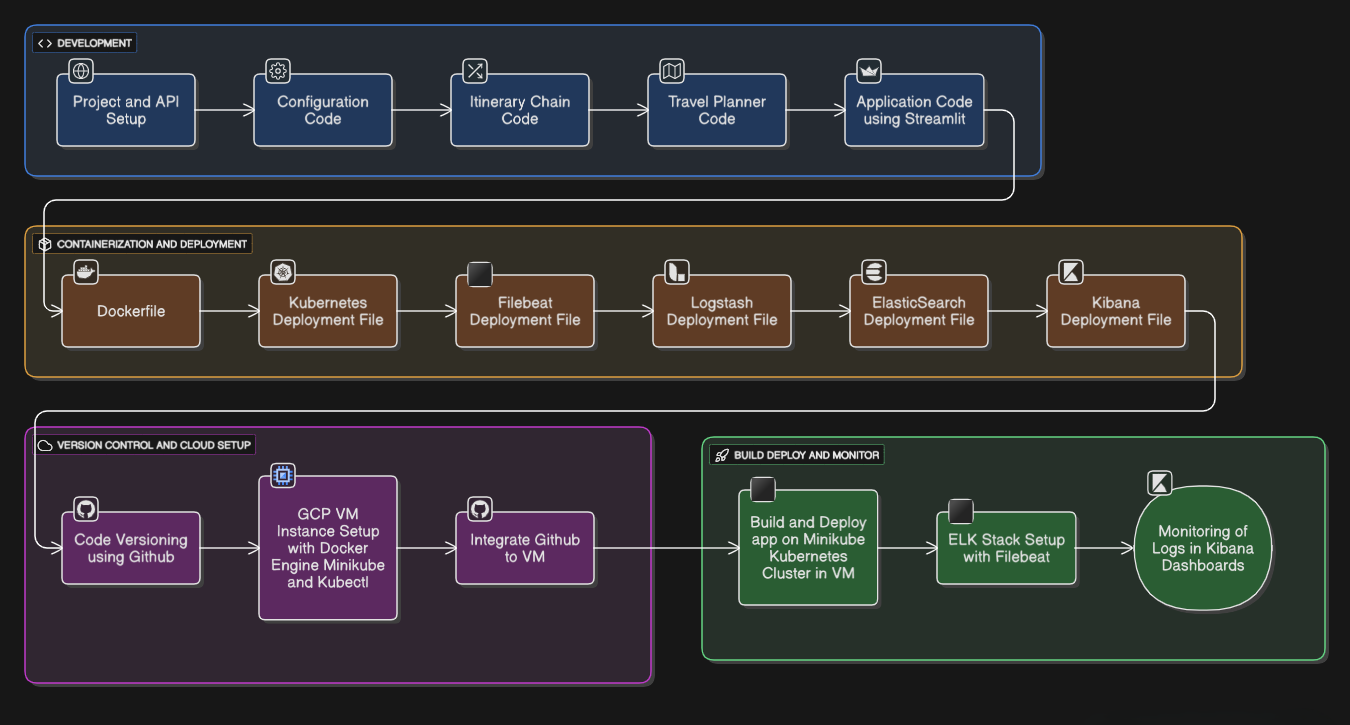The height and width of the screenshot is (725, 1350).
Task: Select the Kibana icon on Kibana Deployment File
Action: tap(1069, 271)
